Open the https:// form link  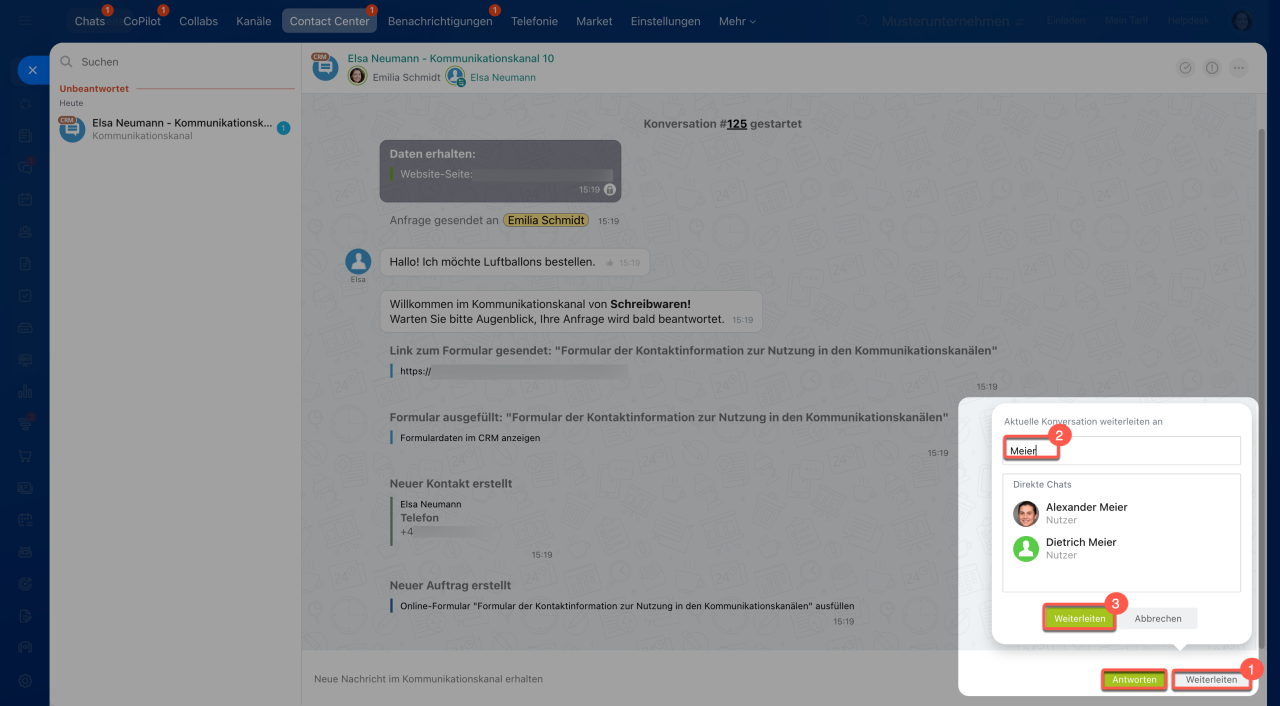point(415,371)
